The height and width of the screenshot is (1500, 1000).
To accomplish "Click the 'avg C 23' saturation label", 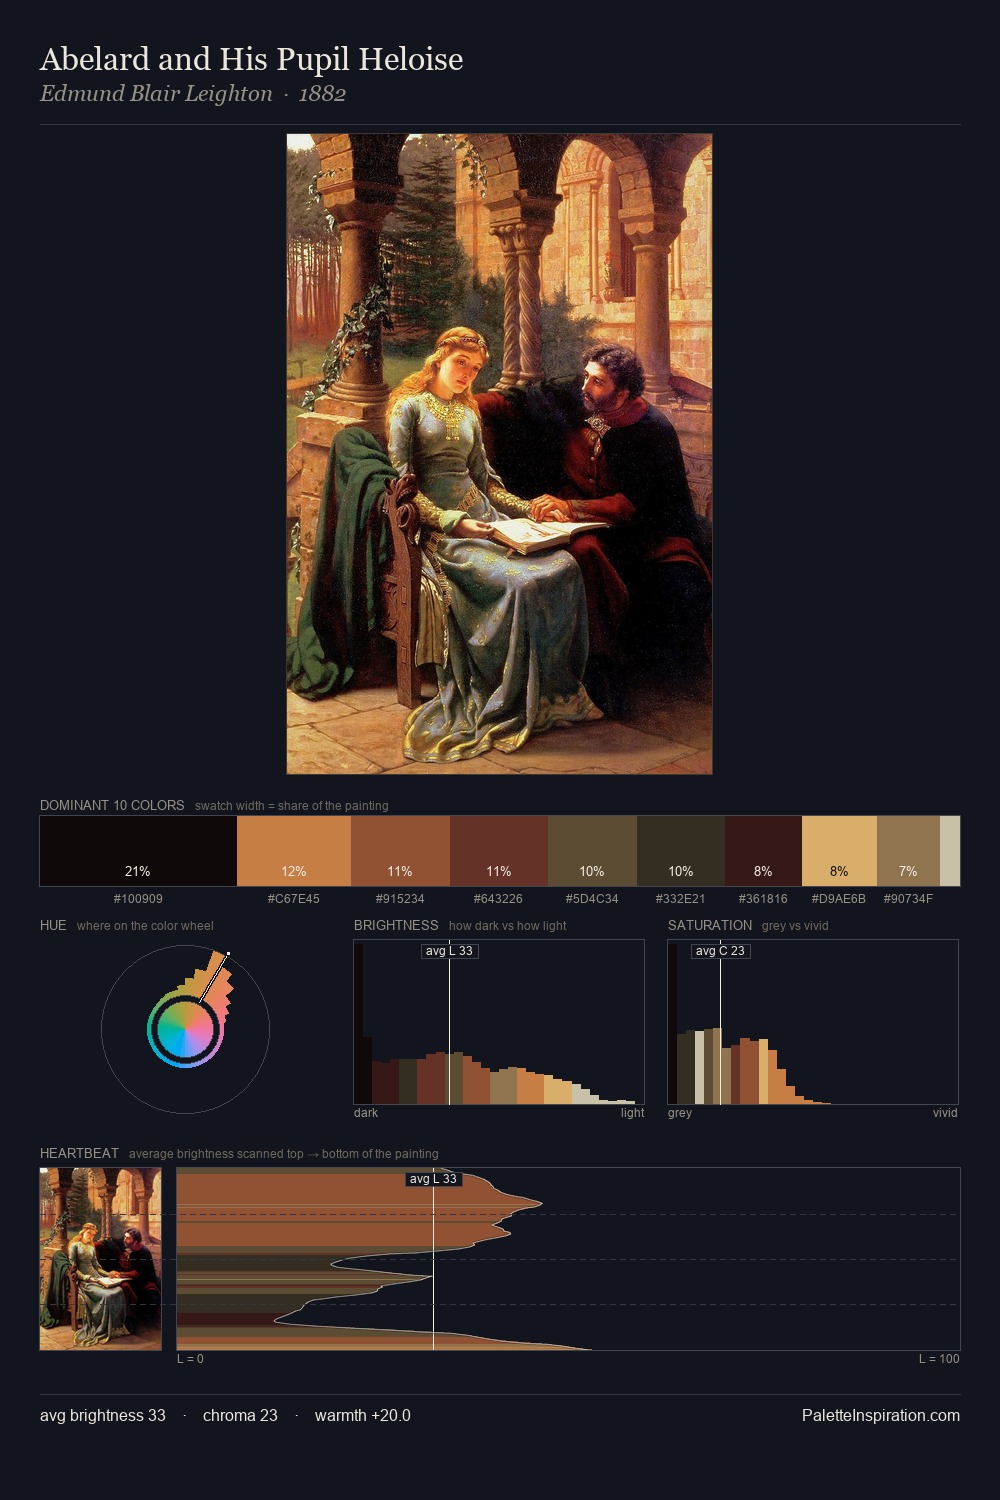I will coord(720,951).
